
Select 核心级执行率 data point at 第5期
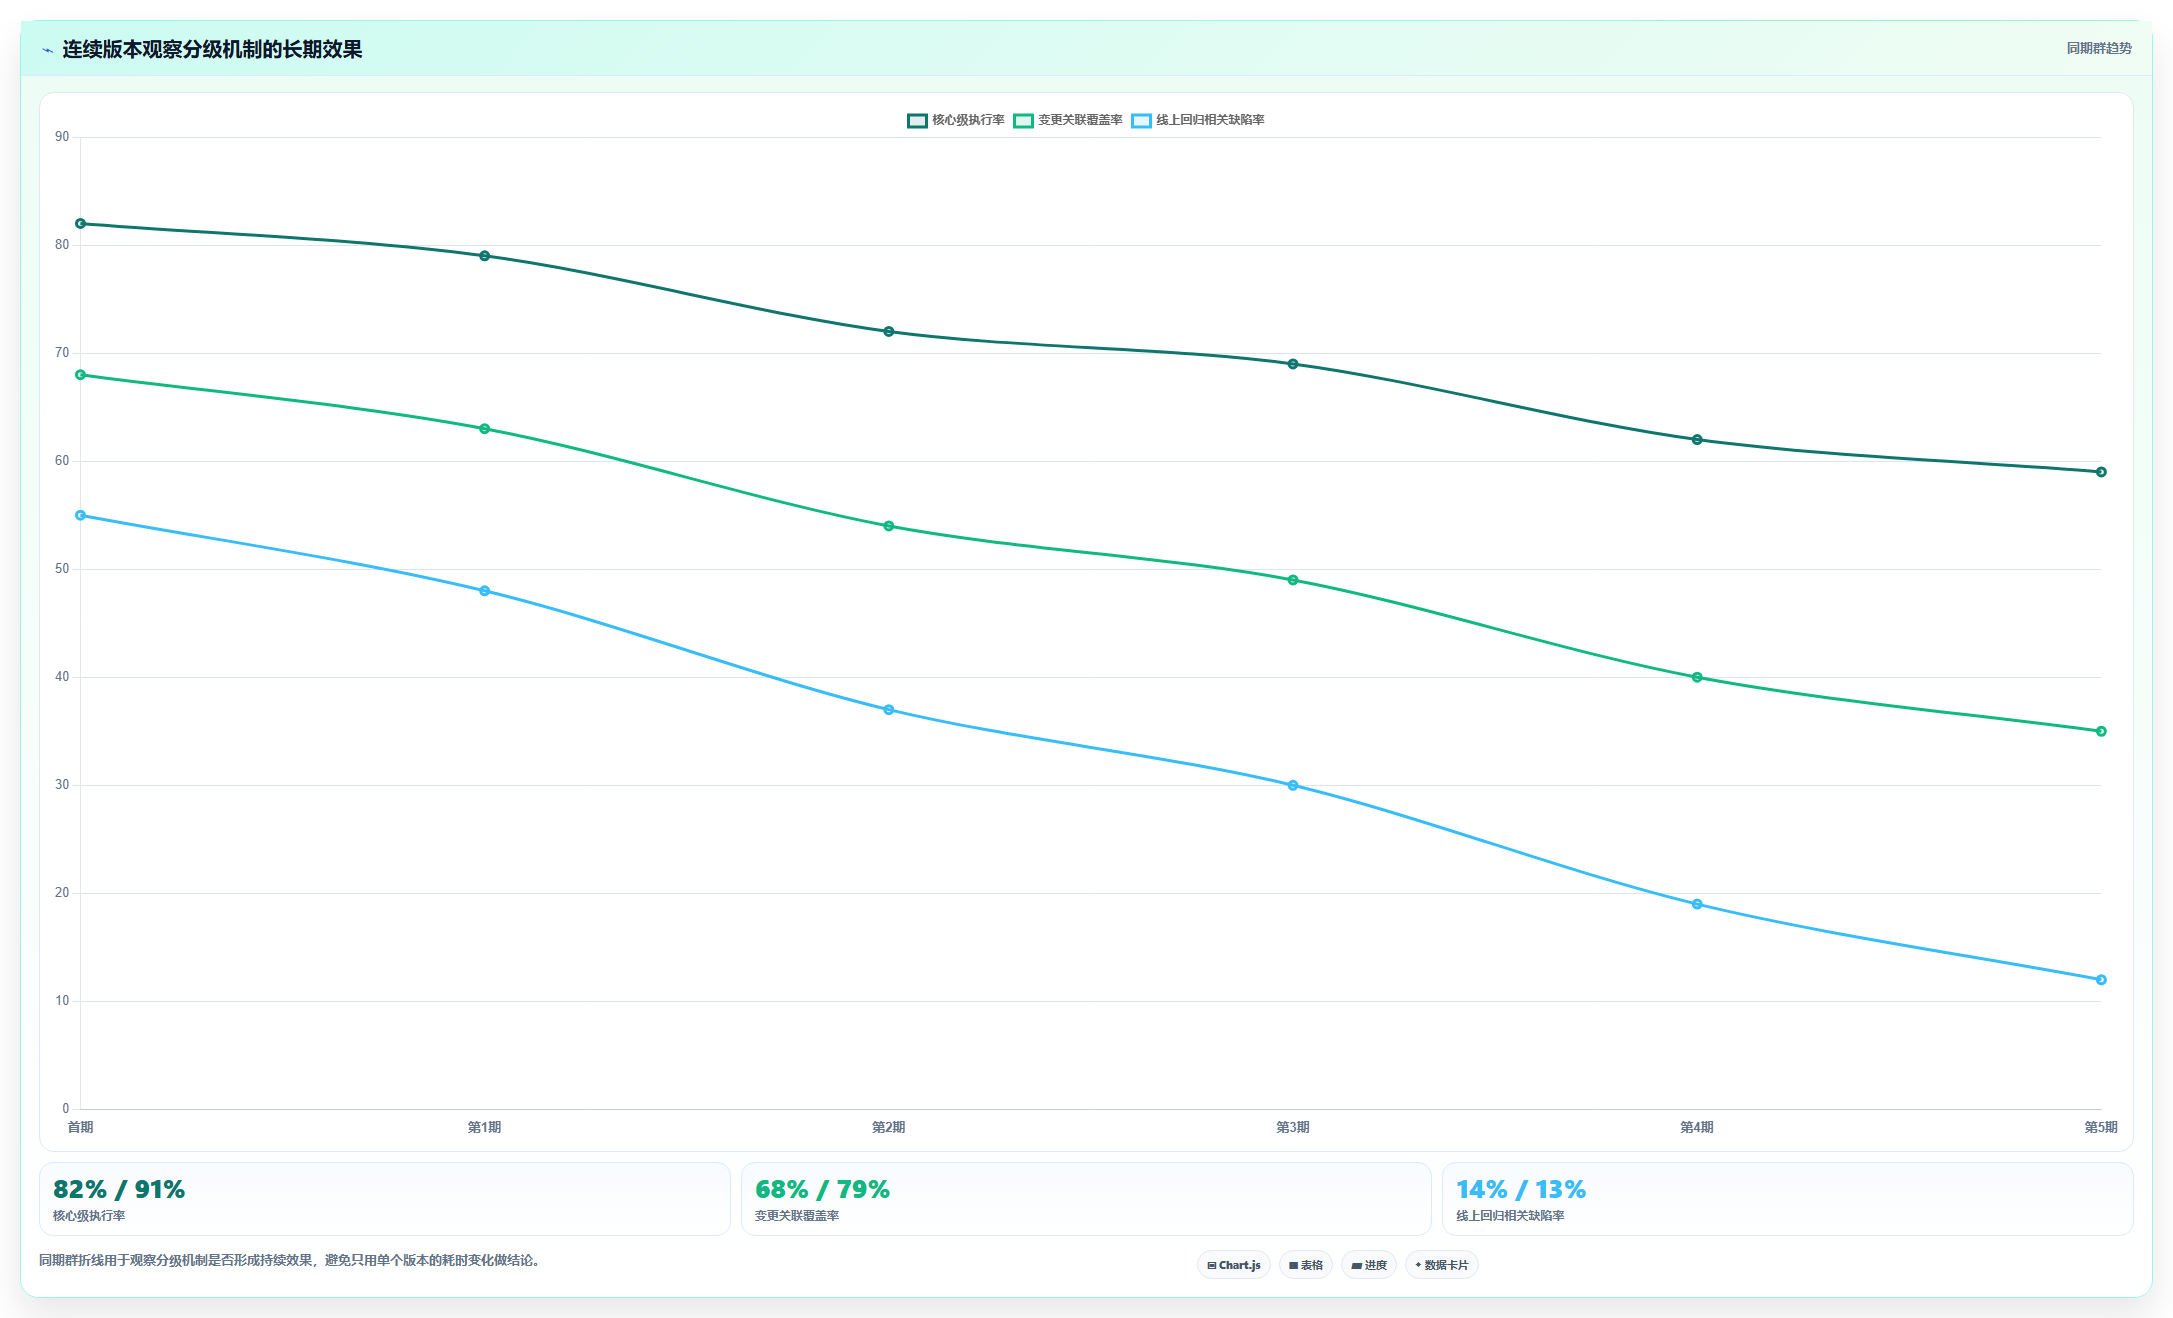coord(2101,472)
